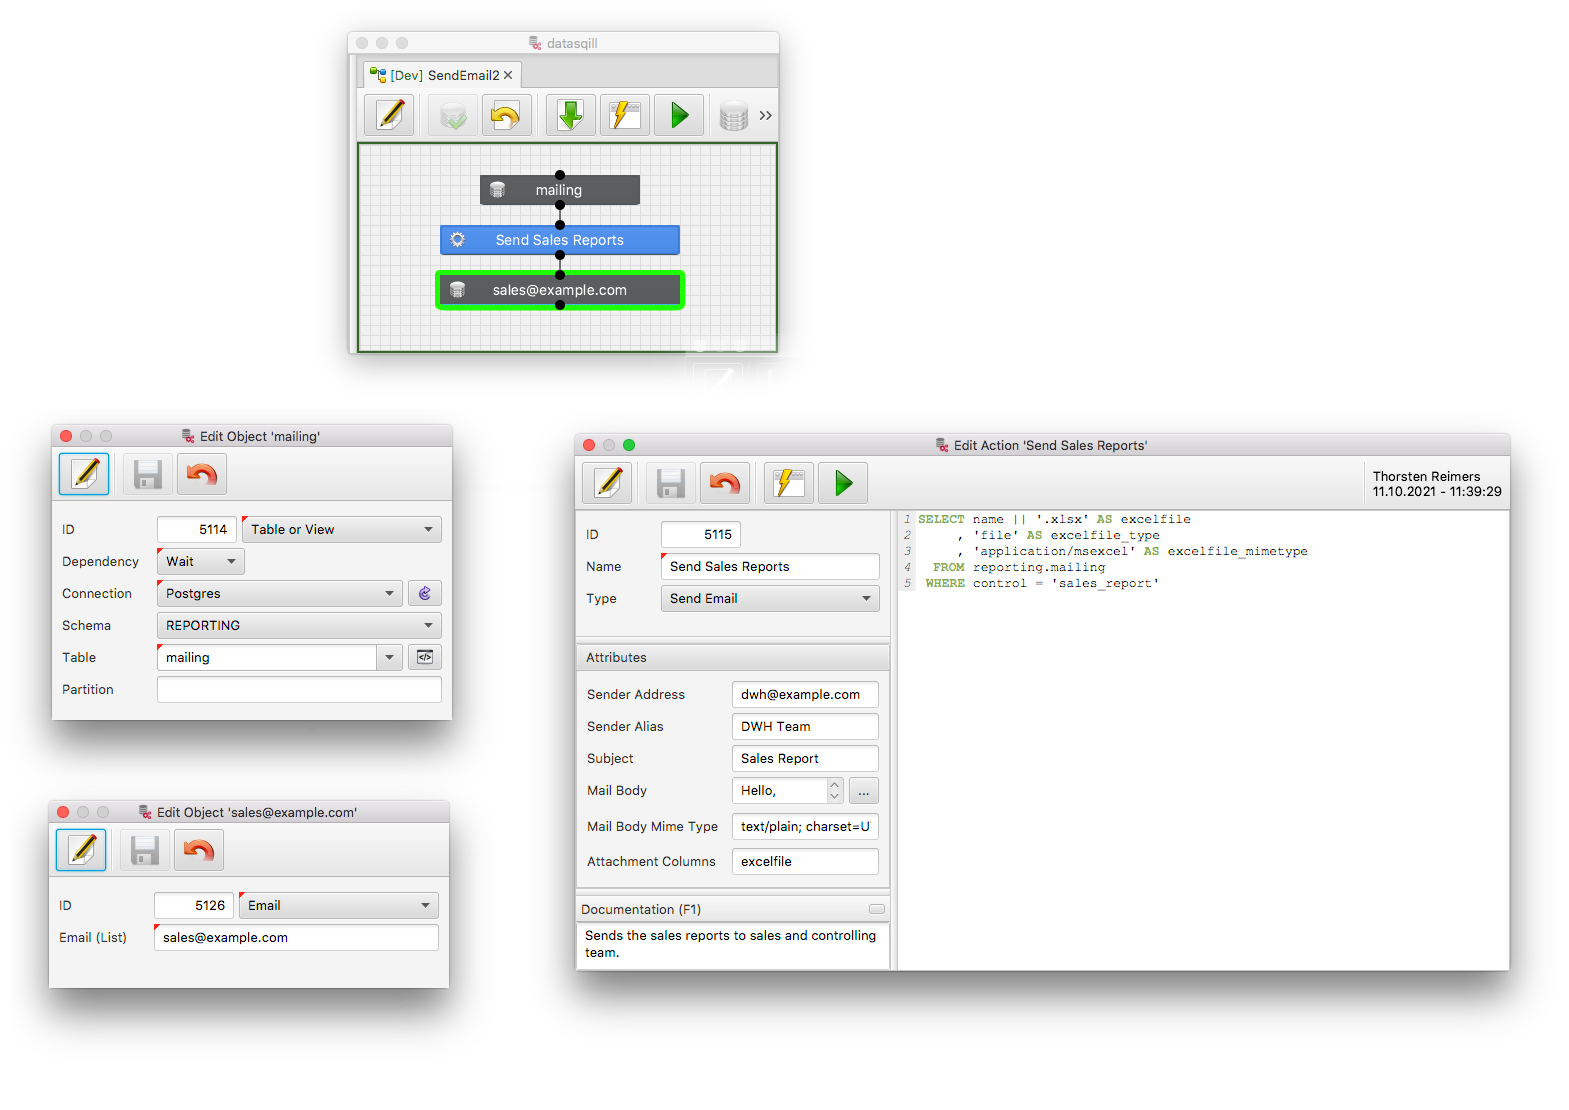Click the code view icon beside Table field
1569x1110 pixels.
point(425,657)
